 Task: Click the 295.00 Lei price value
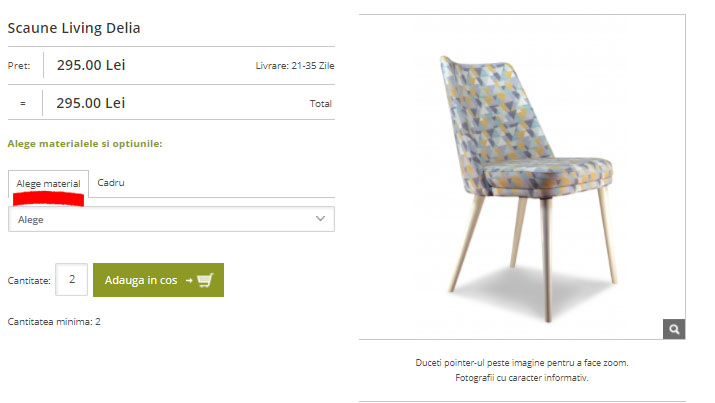click(91, 65)
